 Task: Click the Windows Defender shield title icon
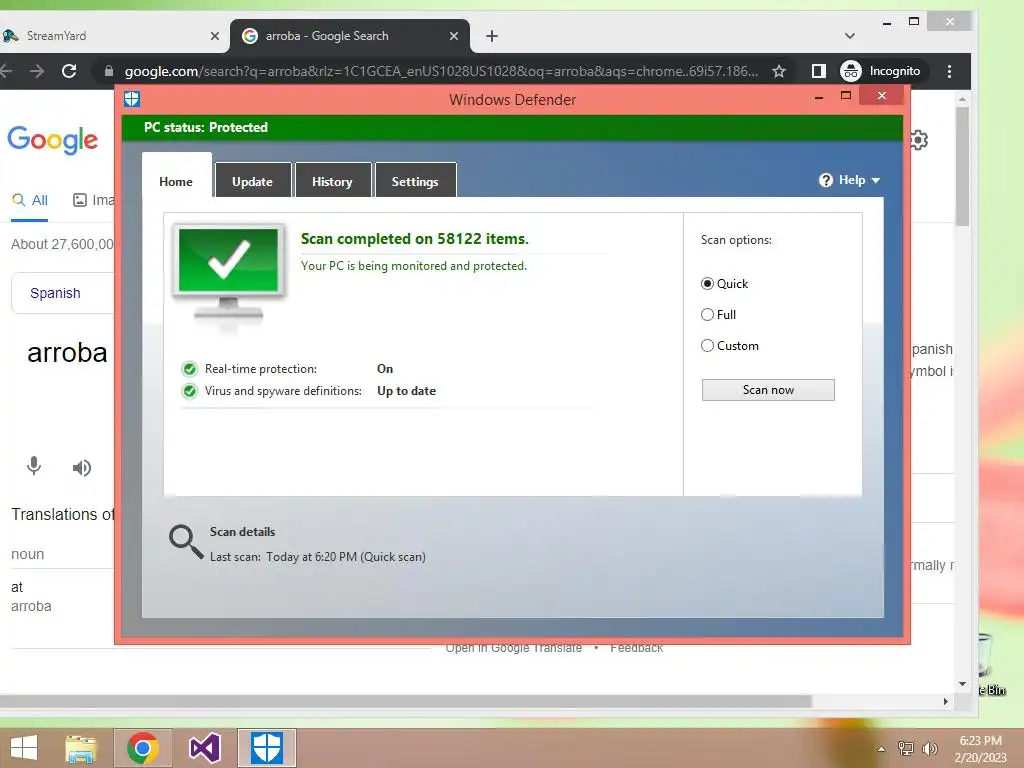click(132, 99)
